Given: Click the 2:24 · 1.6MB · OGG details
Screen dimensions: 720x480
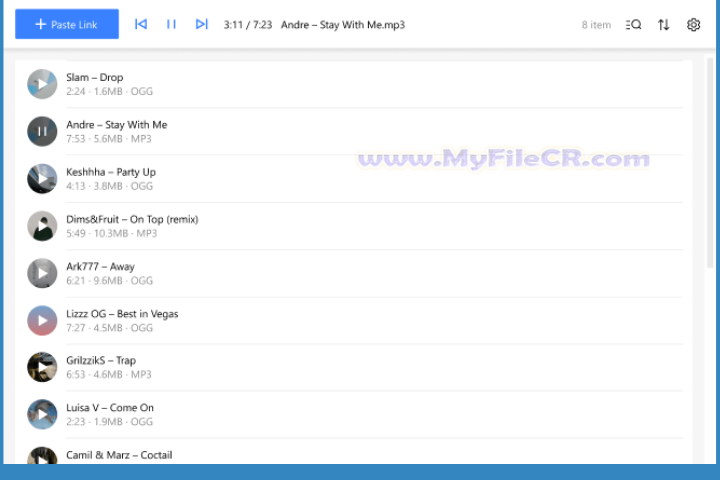Looking at the screenshot, I should click(x=109, y=91).
